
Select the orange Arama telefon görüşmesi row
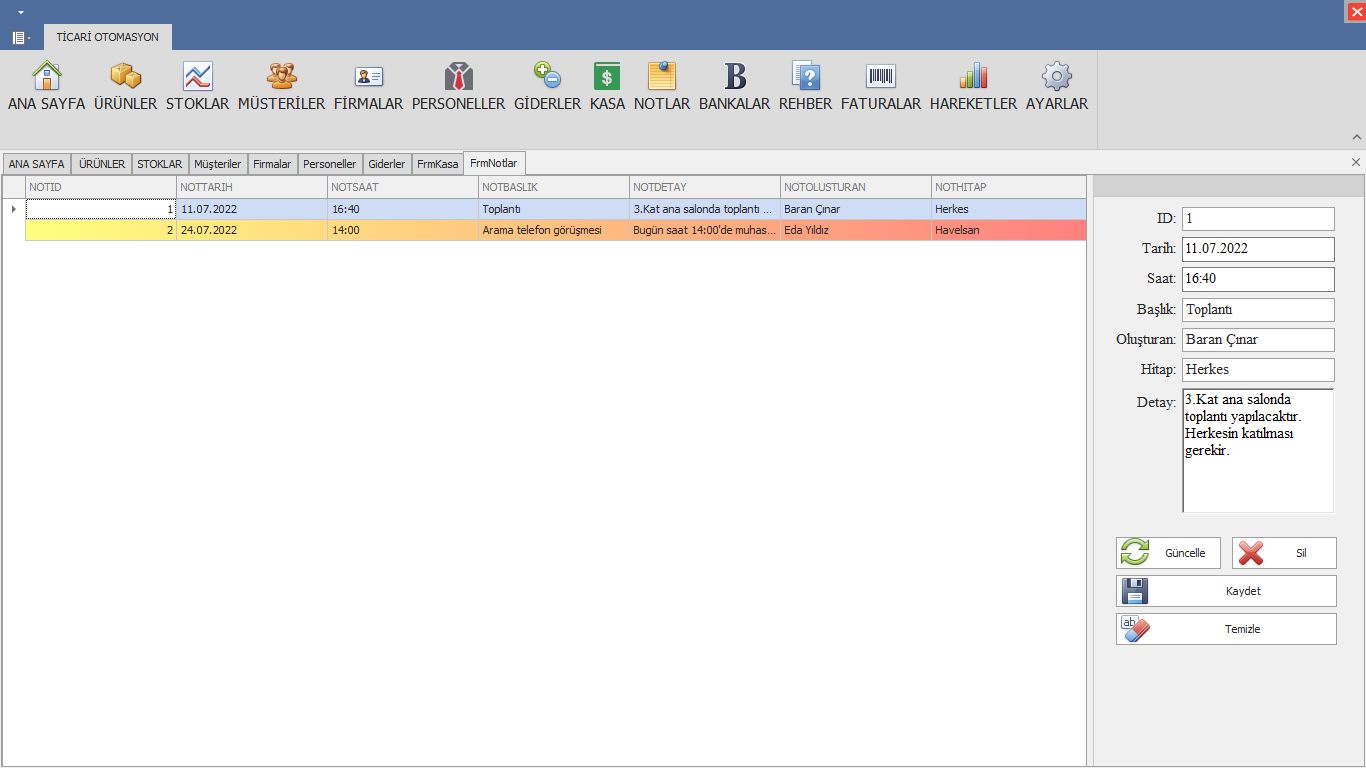[x=555, y=230]
